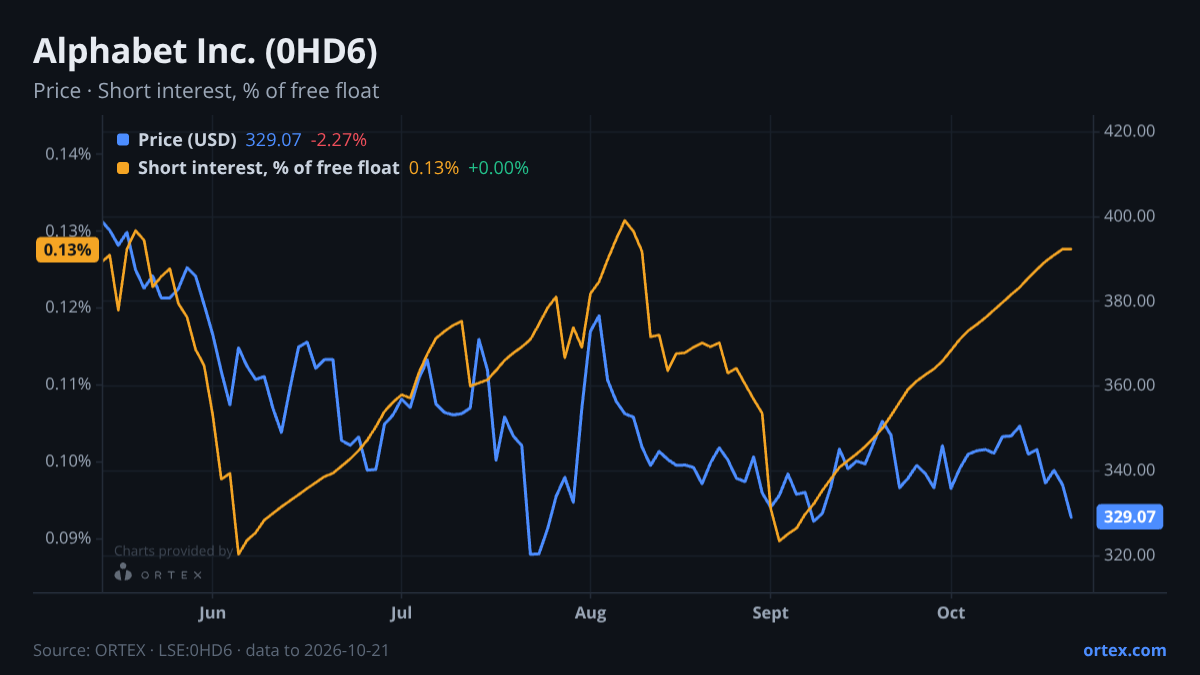This screenshot has width=1200, height=675.
Task: Click the Source: ORTEX data footer text
Action: [211, 650]
